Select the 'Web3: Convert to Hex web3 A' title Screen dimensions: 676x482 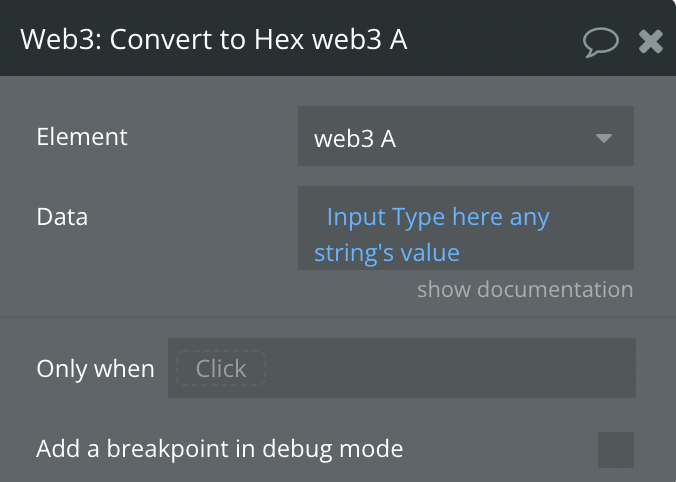point(214,40)
